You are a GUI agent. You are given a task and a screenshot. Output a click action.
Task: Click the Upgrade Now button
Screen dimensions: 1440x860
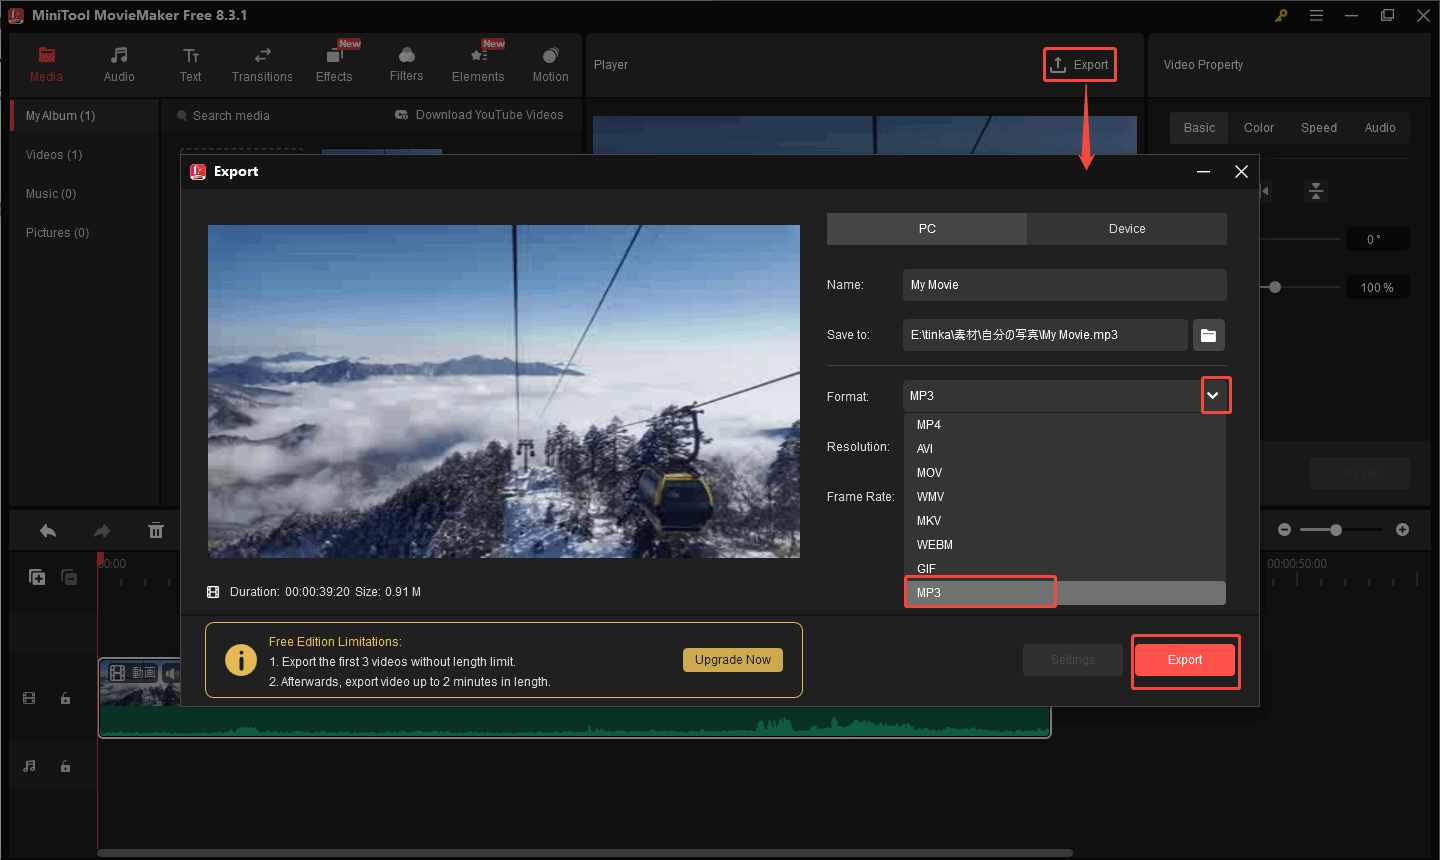(733, 660)
